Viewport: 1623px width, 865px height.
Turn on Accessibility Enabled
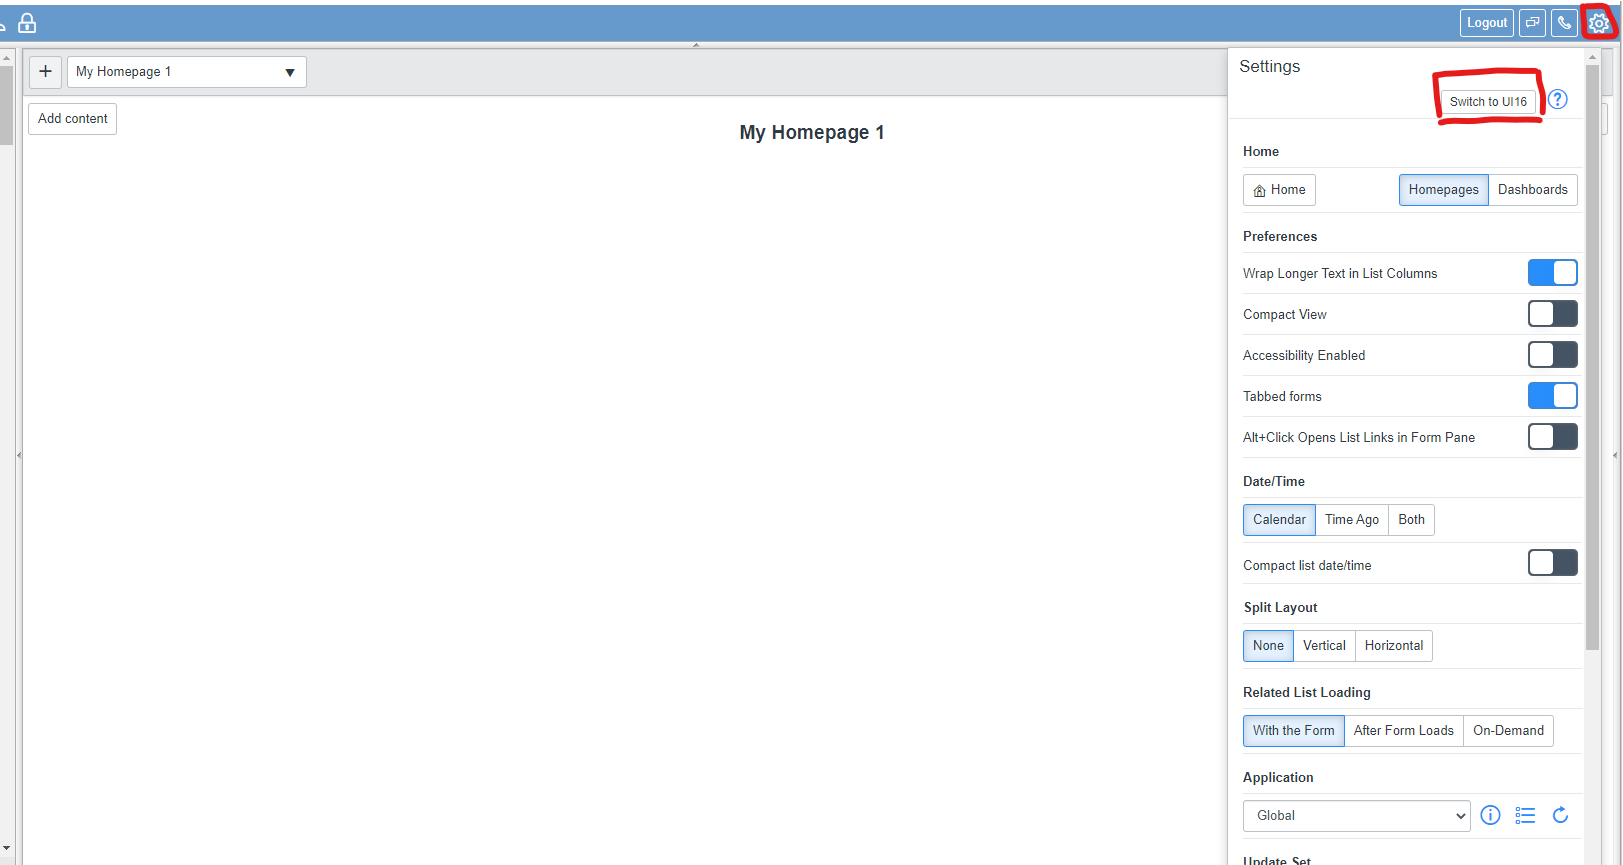[1552, 355]
